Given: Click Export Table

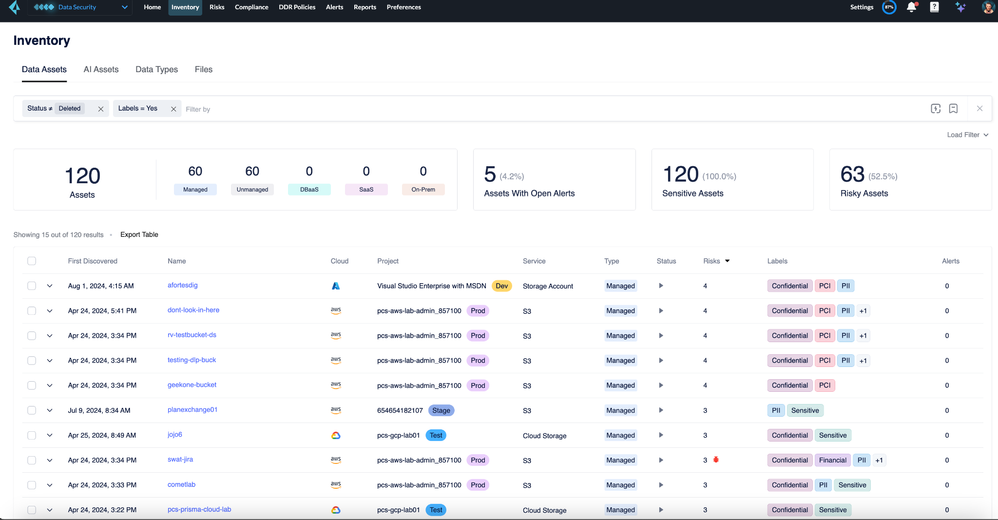Looking at the screenshot, I should tap(139, 235).
